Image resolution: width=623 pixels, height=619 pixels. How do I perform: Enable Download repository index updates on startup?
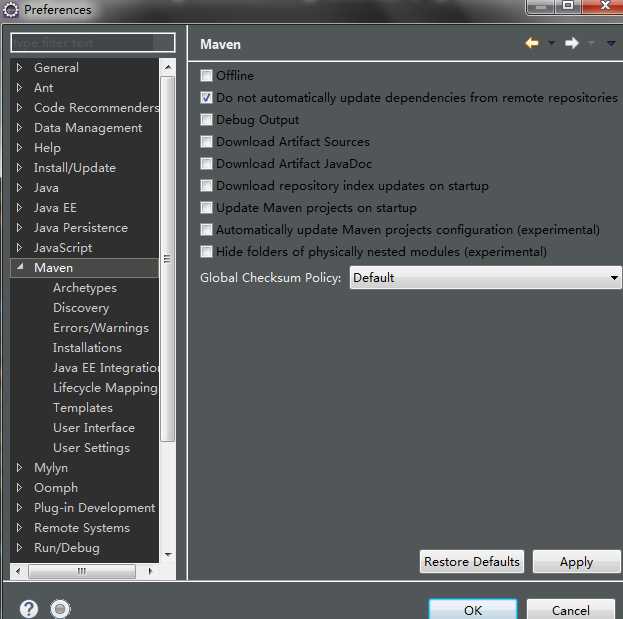[206, 186]
